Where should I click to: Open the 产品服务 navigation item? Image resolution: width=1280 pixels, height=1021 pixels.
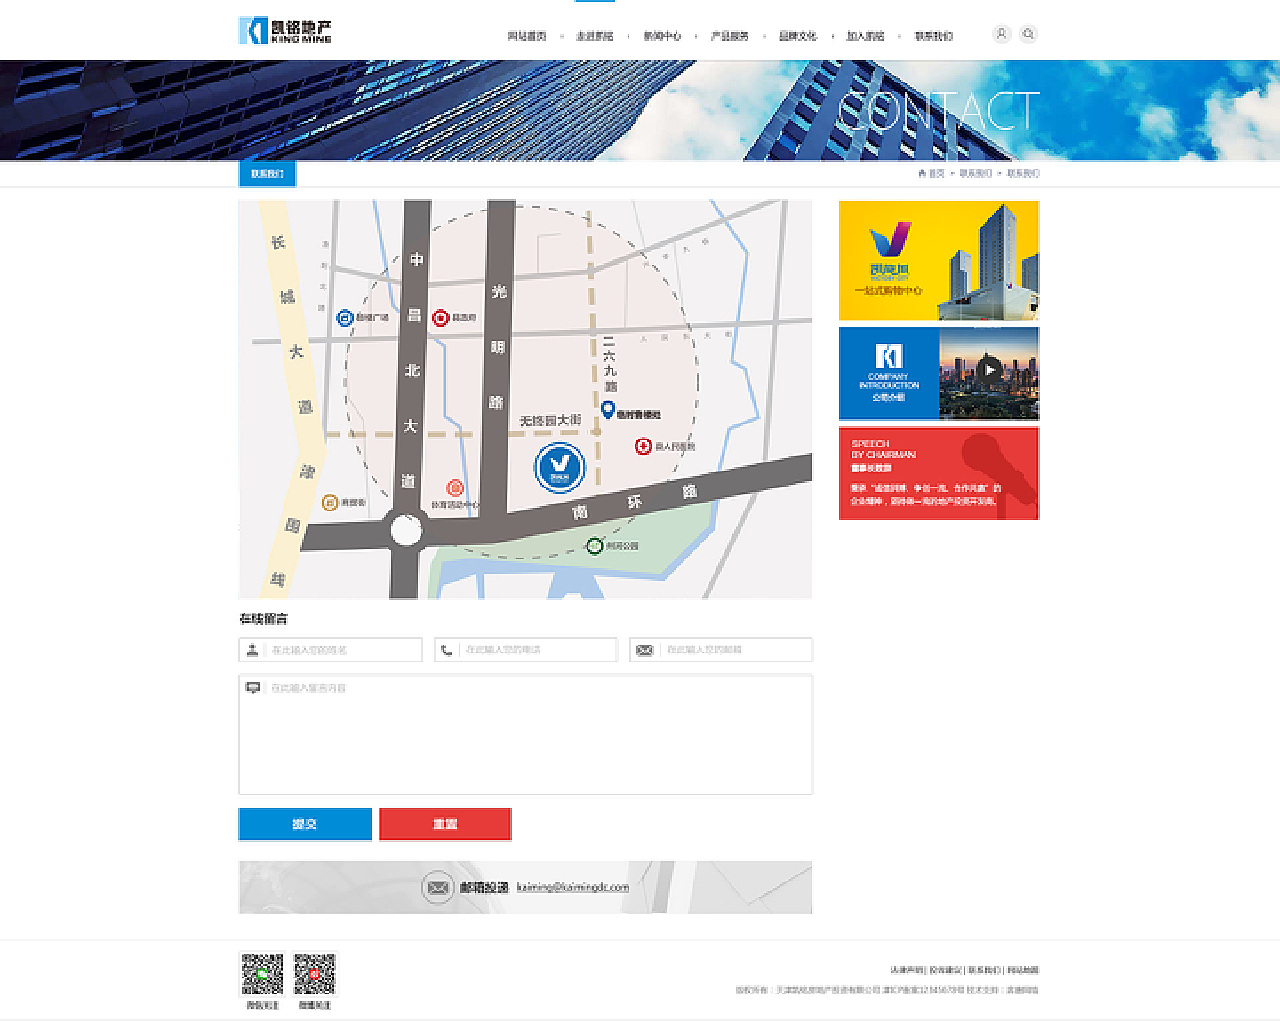click(730, 36)
